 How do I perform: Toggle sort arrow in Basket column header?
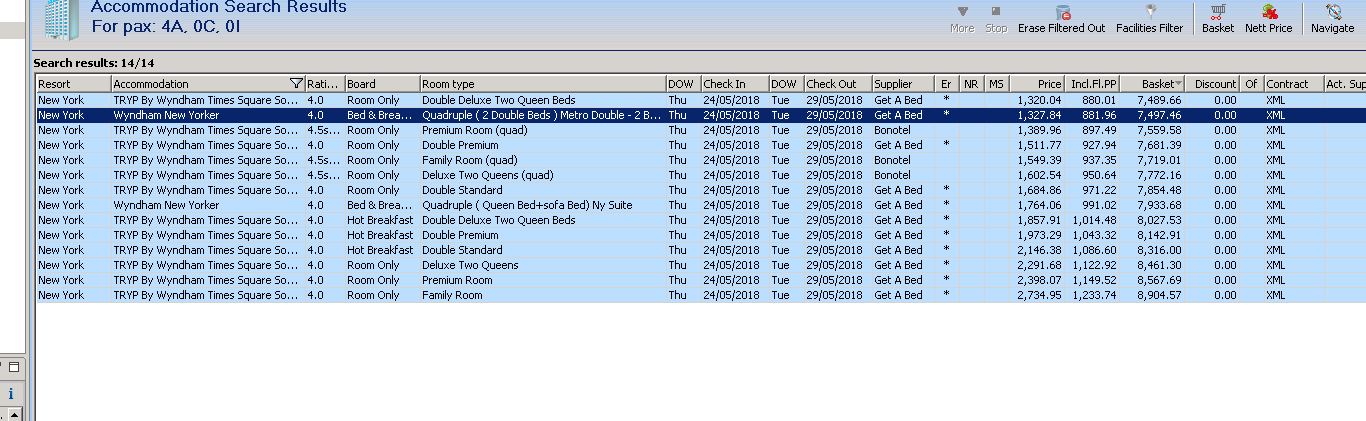[x=1179, y=84]
